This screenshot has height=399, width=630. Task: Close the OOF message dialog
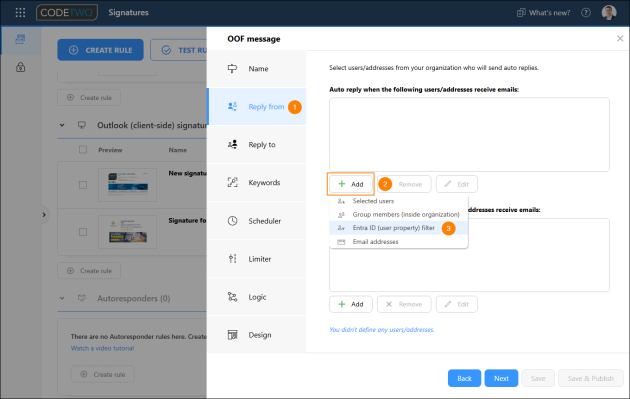coord(620,38)
